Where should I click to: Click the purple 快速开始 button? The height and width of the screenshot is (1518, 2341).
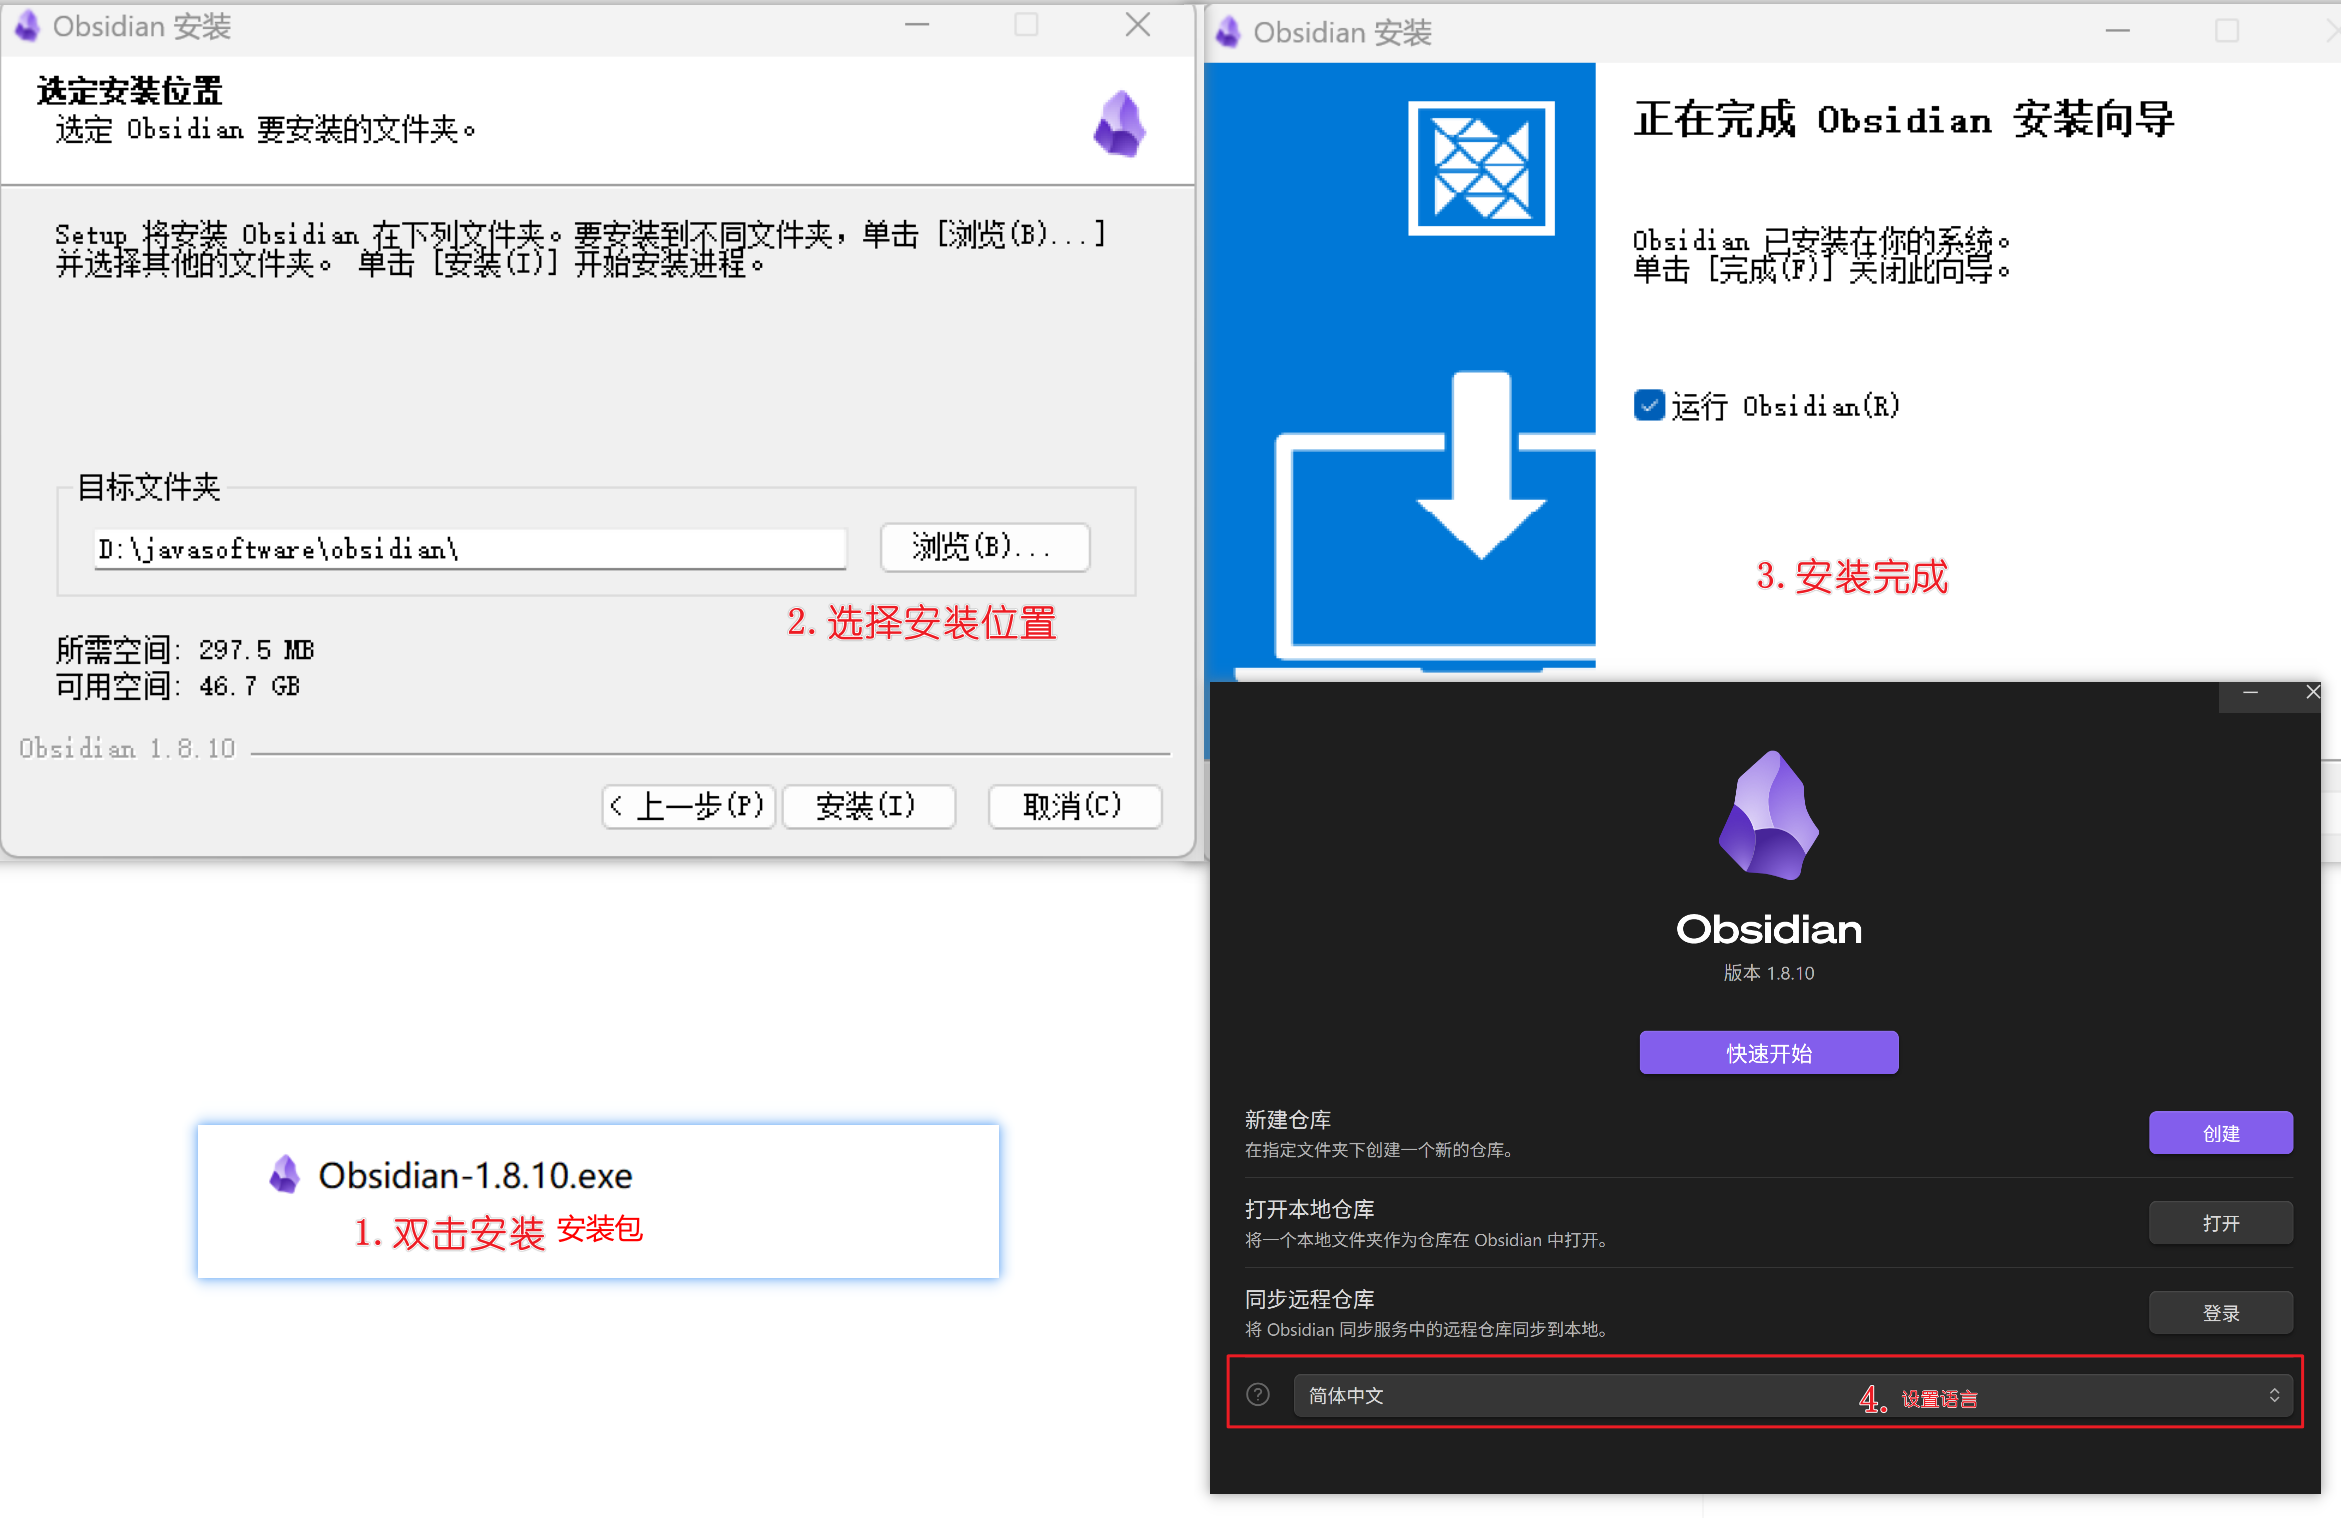tap(1768, 1052)
